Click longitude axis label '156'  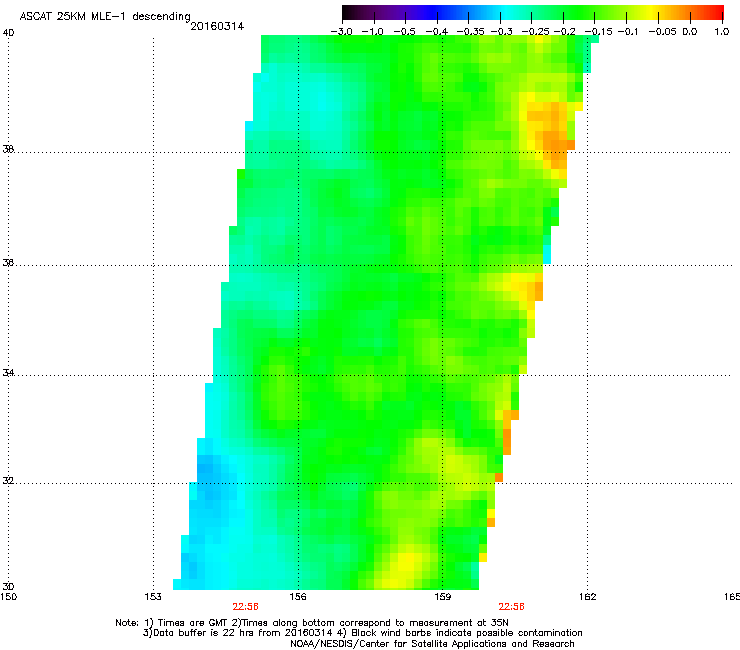pyautogui.click(x=298, y=597)
